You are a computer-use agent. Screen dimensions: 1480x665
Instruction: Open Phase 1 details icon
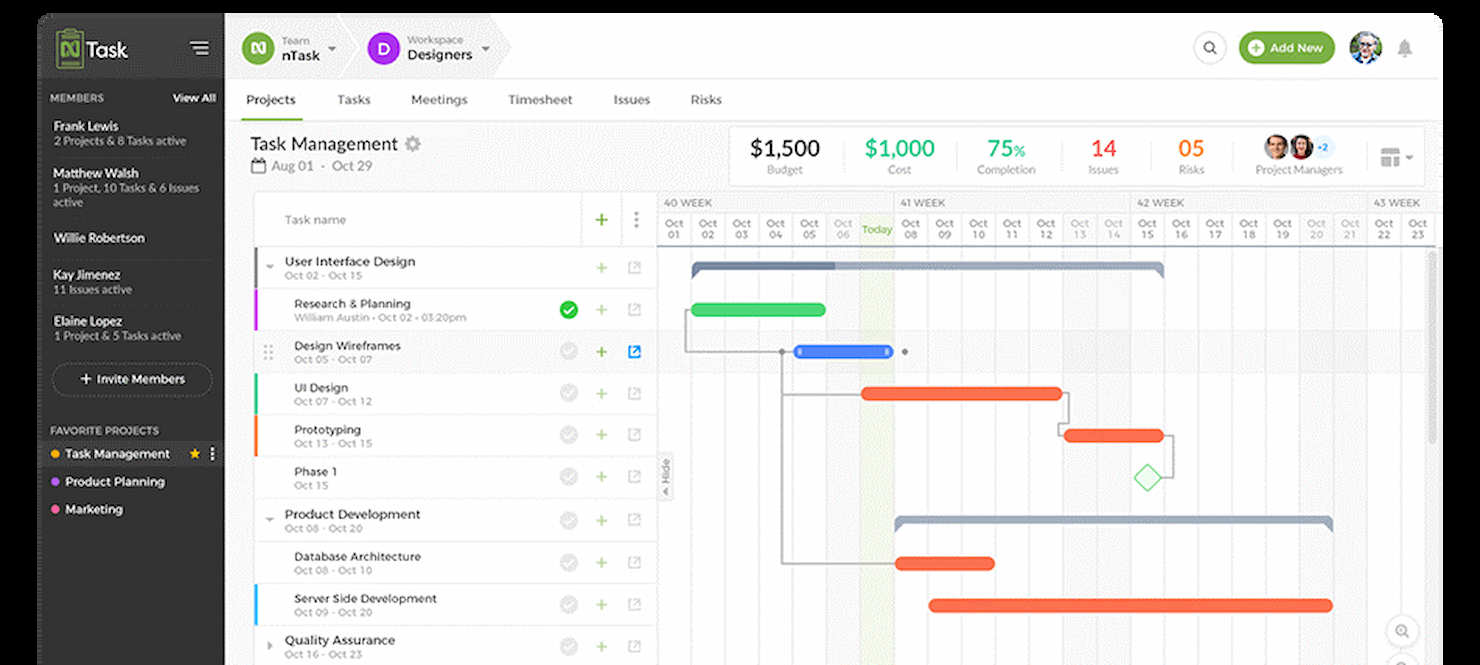point(634,477)
